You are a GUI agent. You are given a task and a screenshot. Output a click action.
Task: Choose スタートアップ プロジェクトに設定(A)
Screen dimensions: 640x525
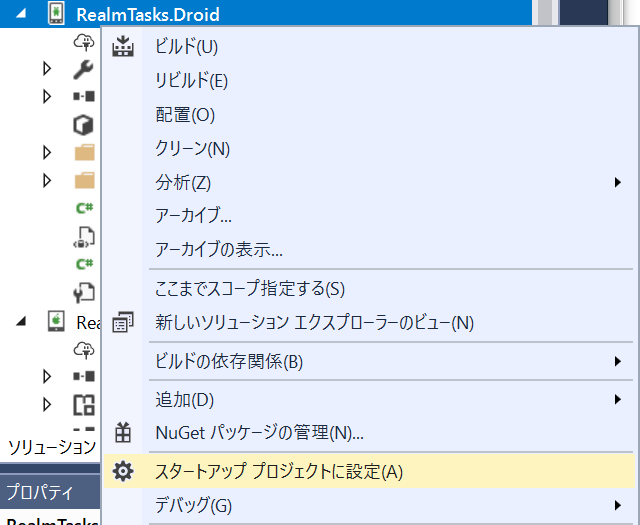click(369, 472)
